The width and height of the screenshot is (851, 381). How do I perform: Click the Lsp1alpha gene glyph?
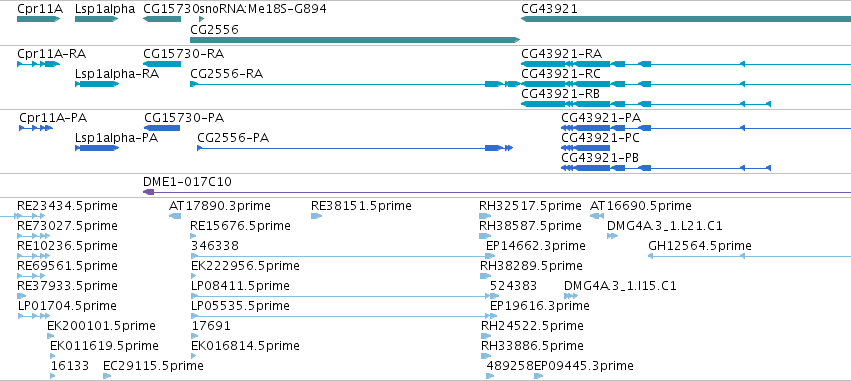(x=96, y=19)
